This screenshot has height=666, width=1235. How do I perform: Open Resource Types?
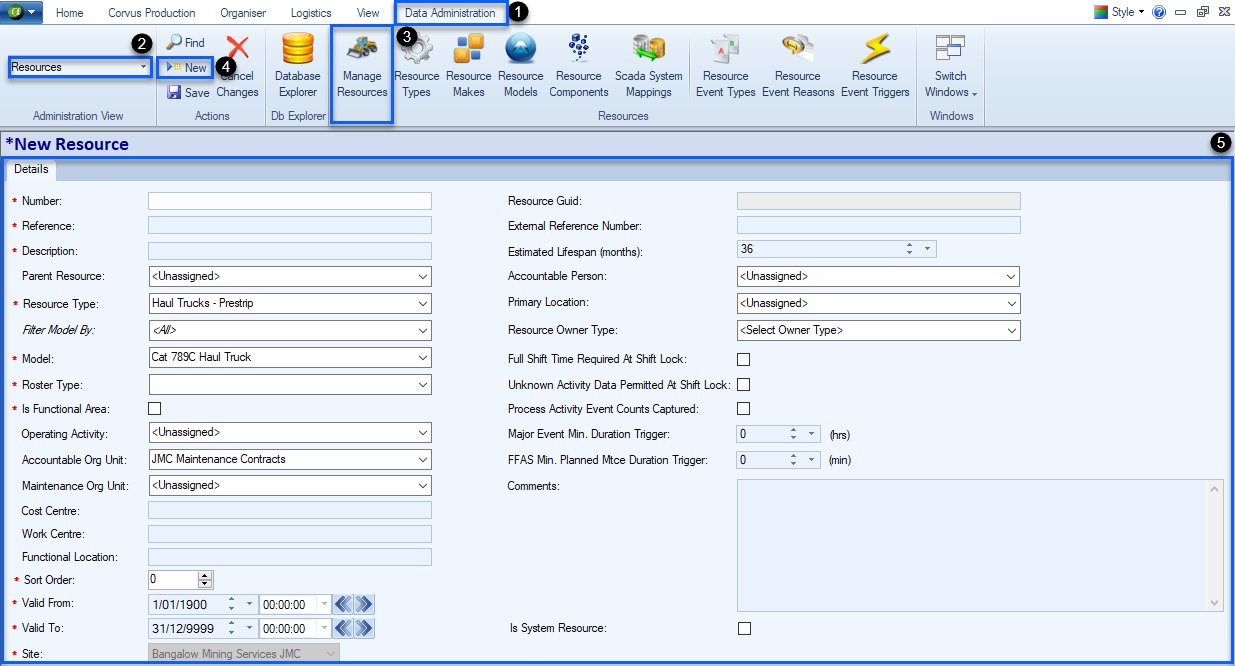tap(417, 66)
